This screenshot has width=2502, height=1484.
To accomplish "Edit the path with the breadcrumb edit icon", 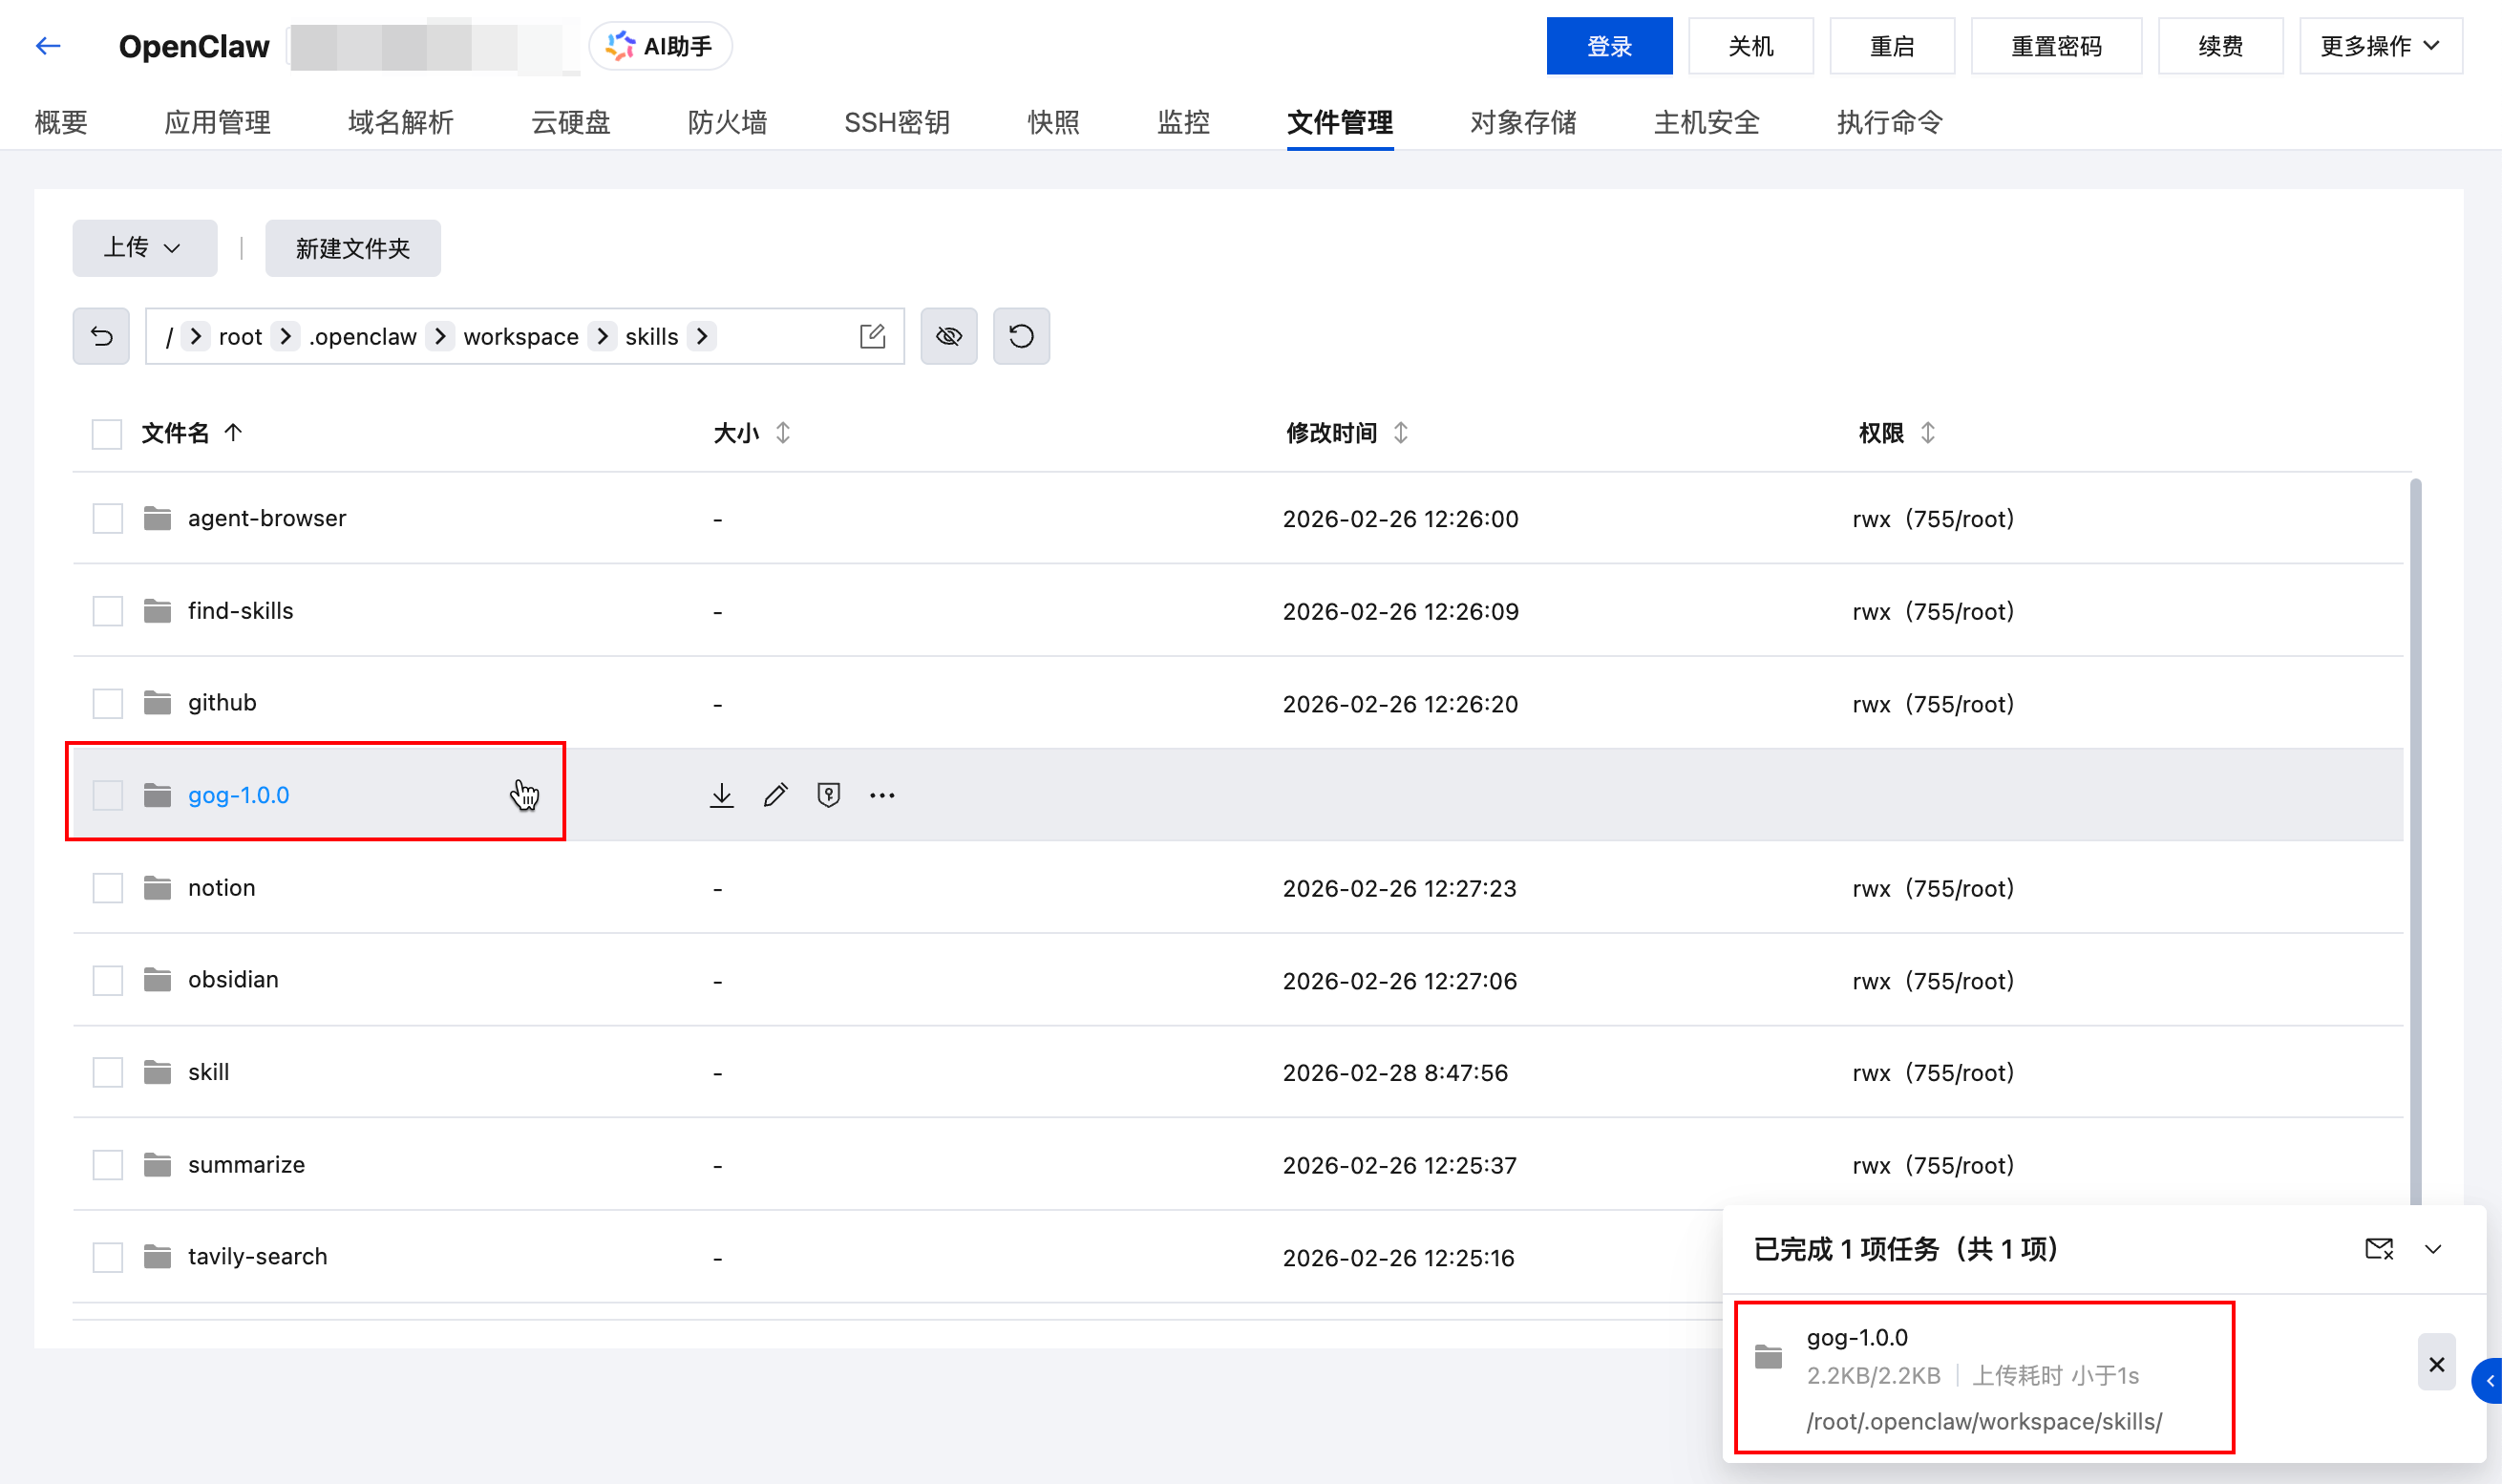I will [873, 336].
